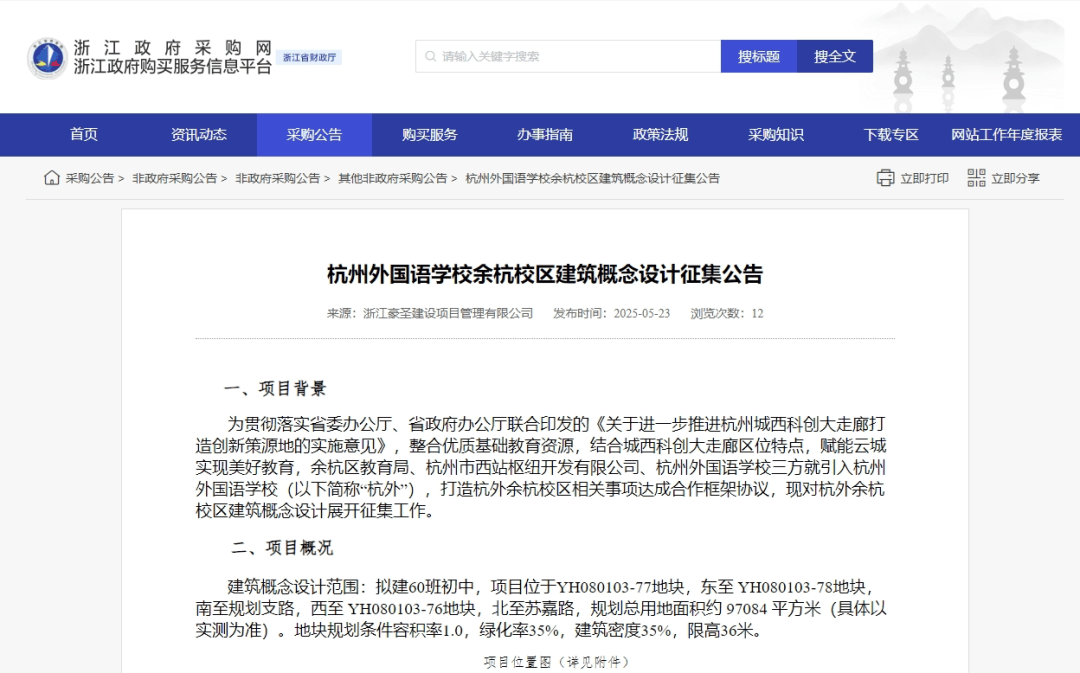Click the printer icon

(885, 178)
